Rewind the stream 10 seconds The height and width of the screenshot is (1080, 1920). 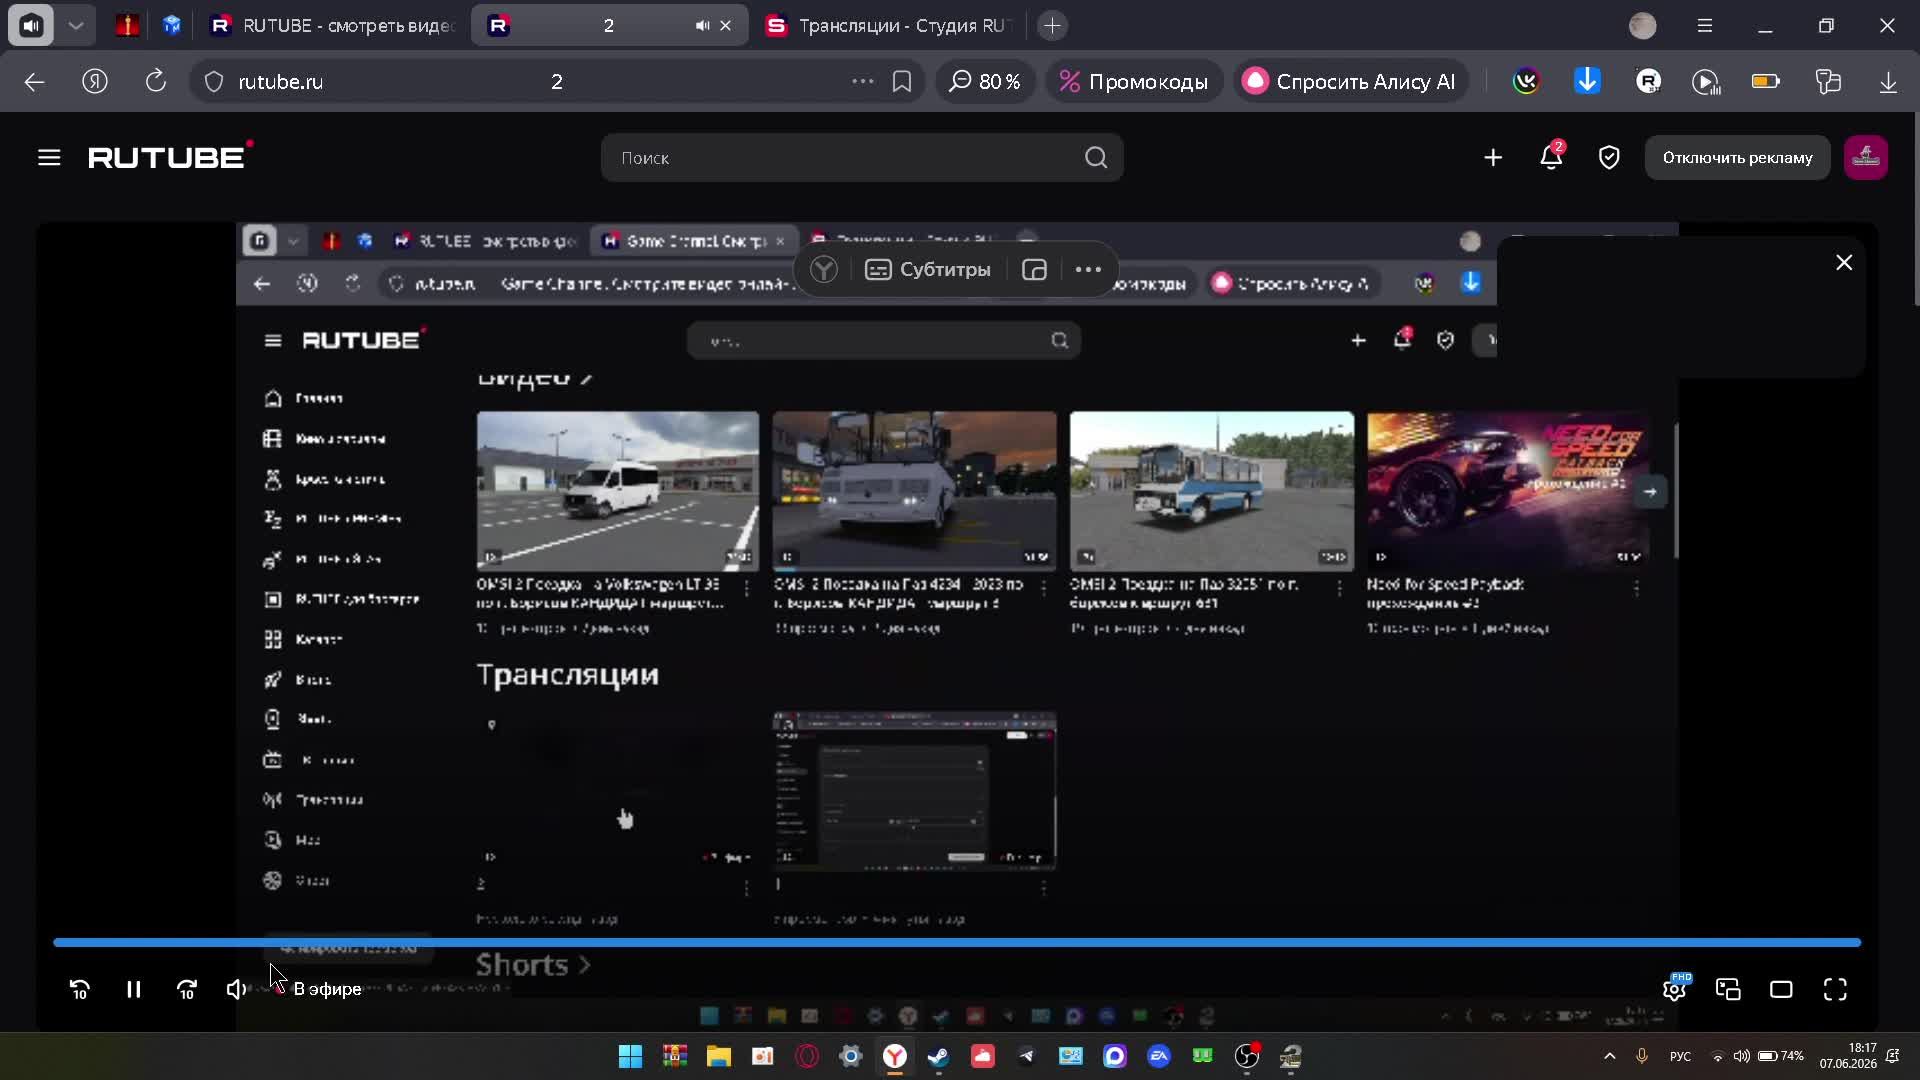click(x=80, y=990)
